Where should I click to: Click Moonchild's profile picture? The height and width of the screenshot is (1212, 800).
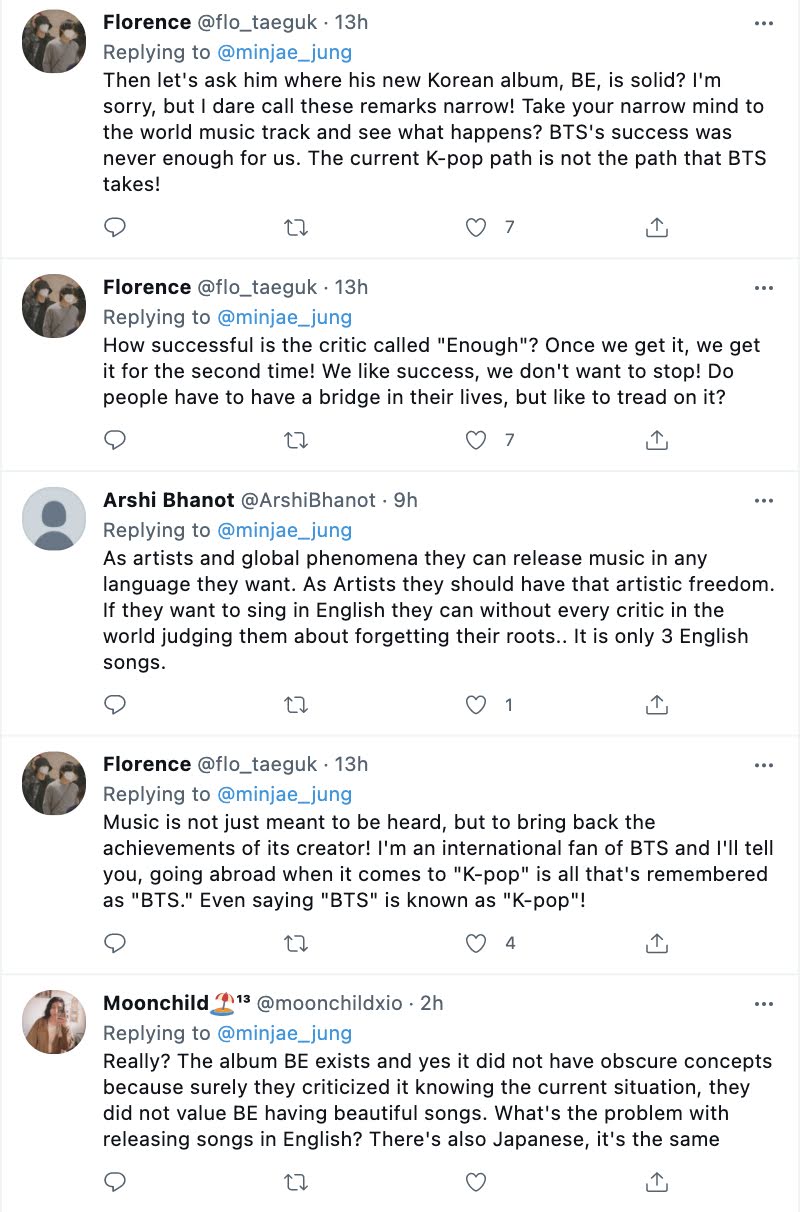[x=54, y=1022]
